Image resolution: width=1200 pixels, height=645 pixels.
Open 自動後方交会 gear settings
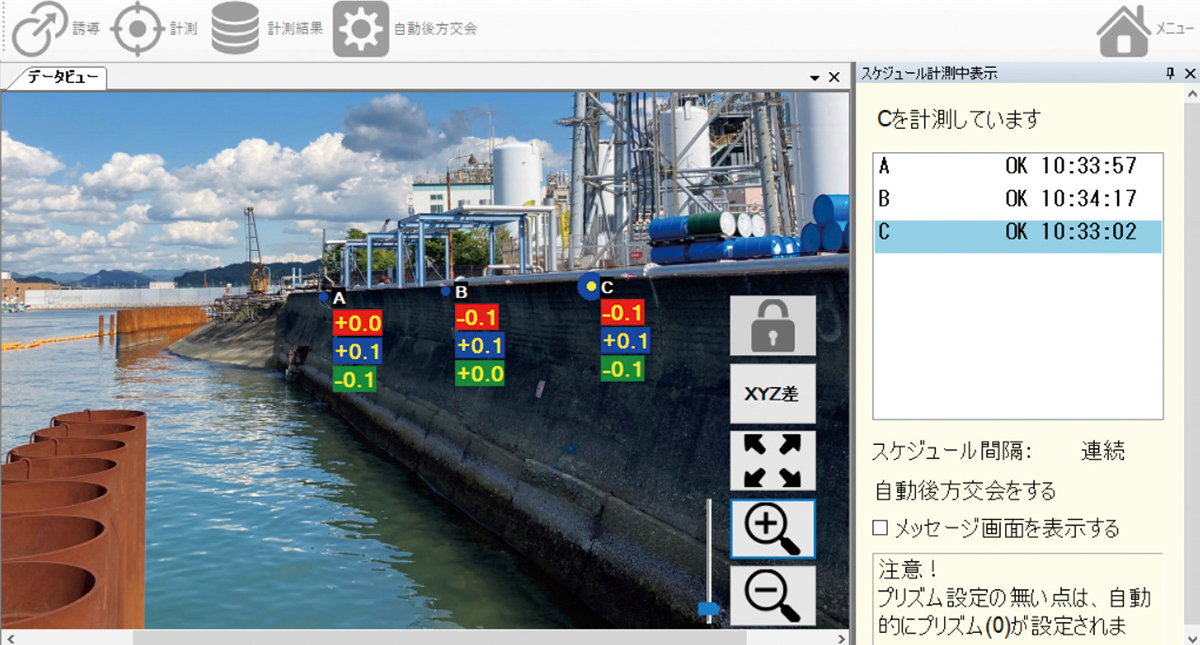(360, 28)
